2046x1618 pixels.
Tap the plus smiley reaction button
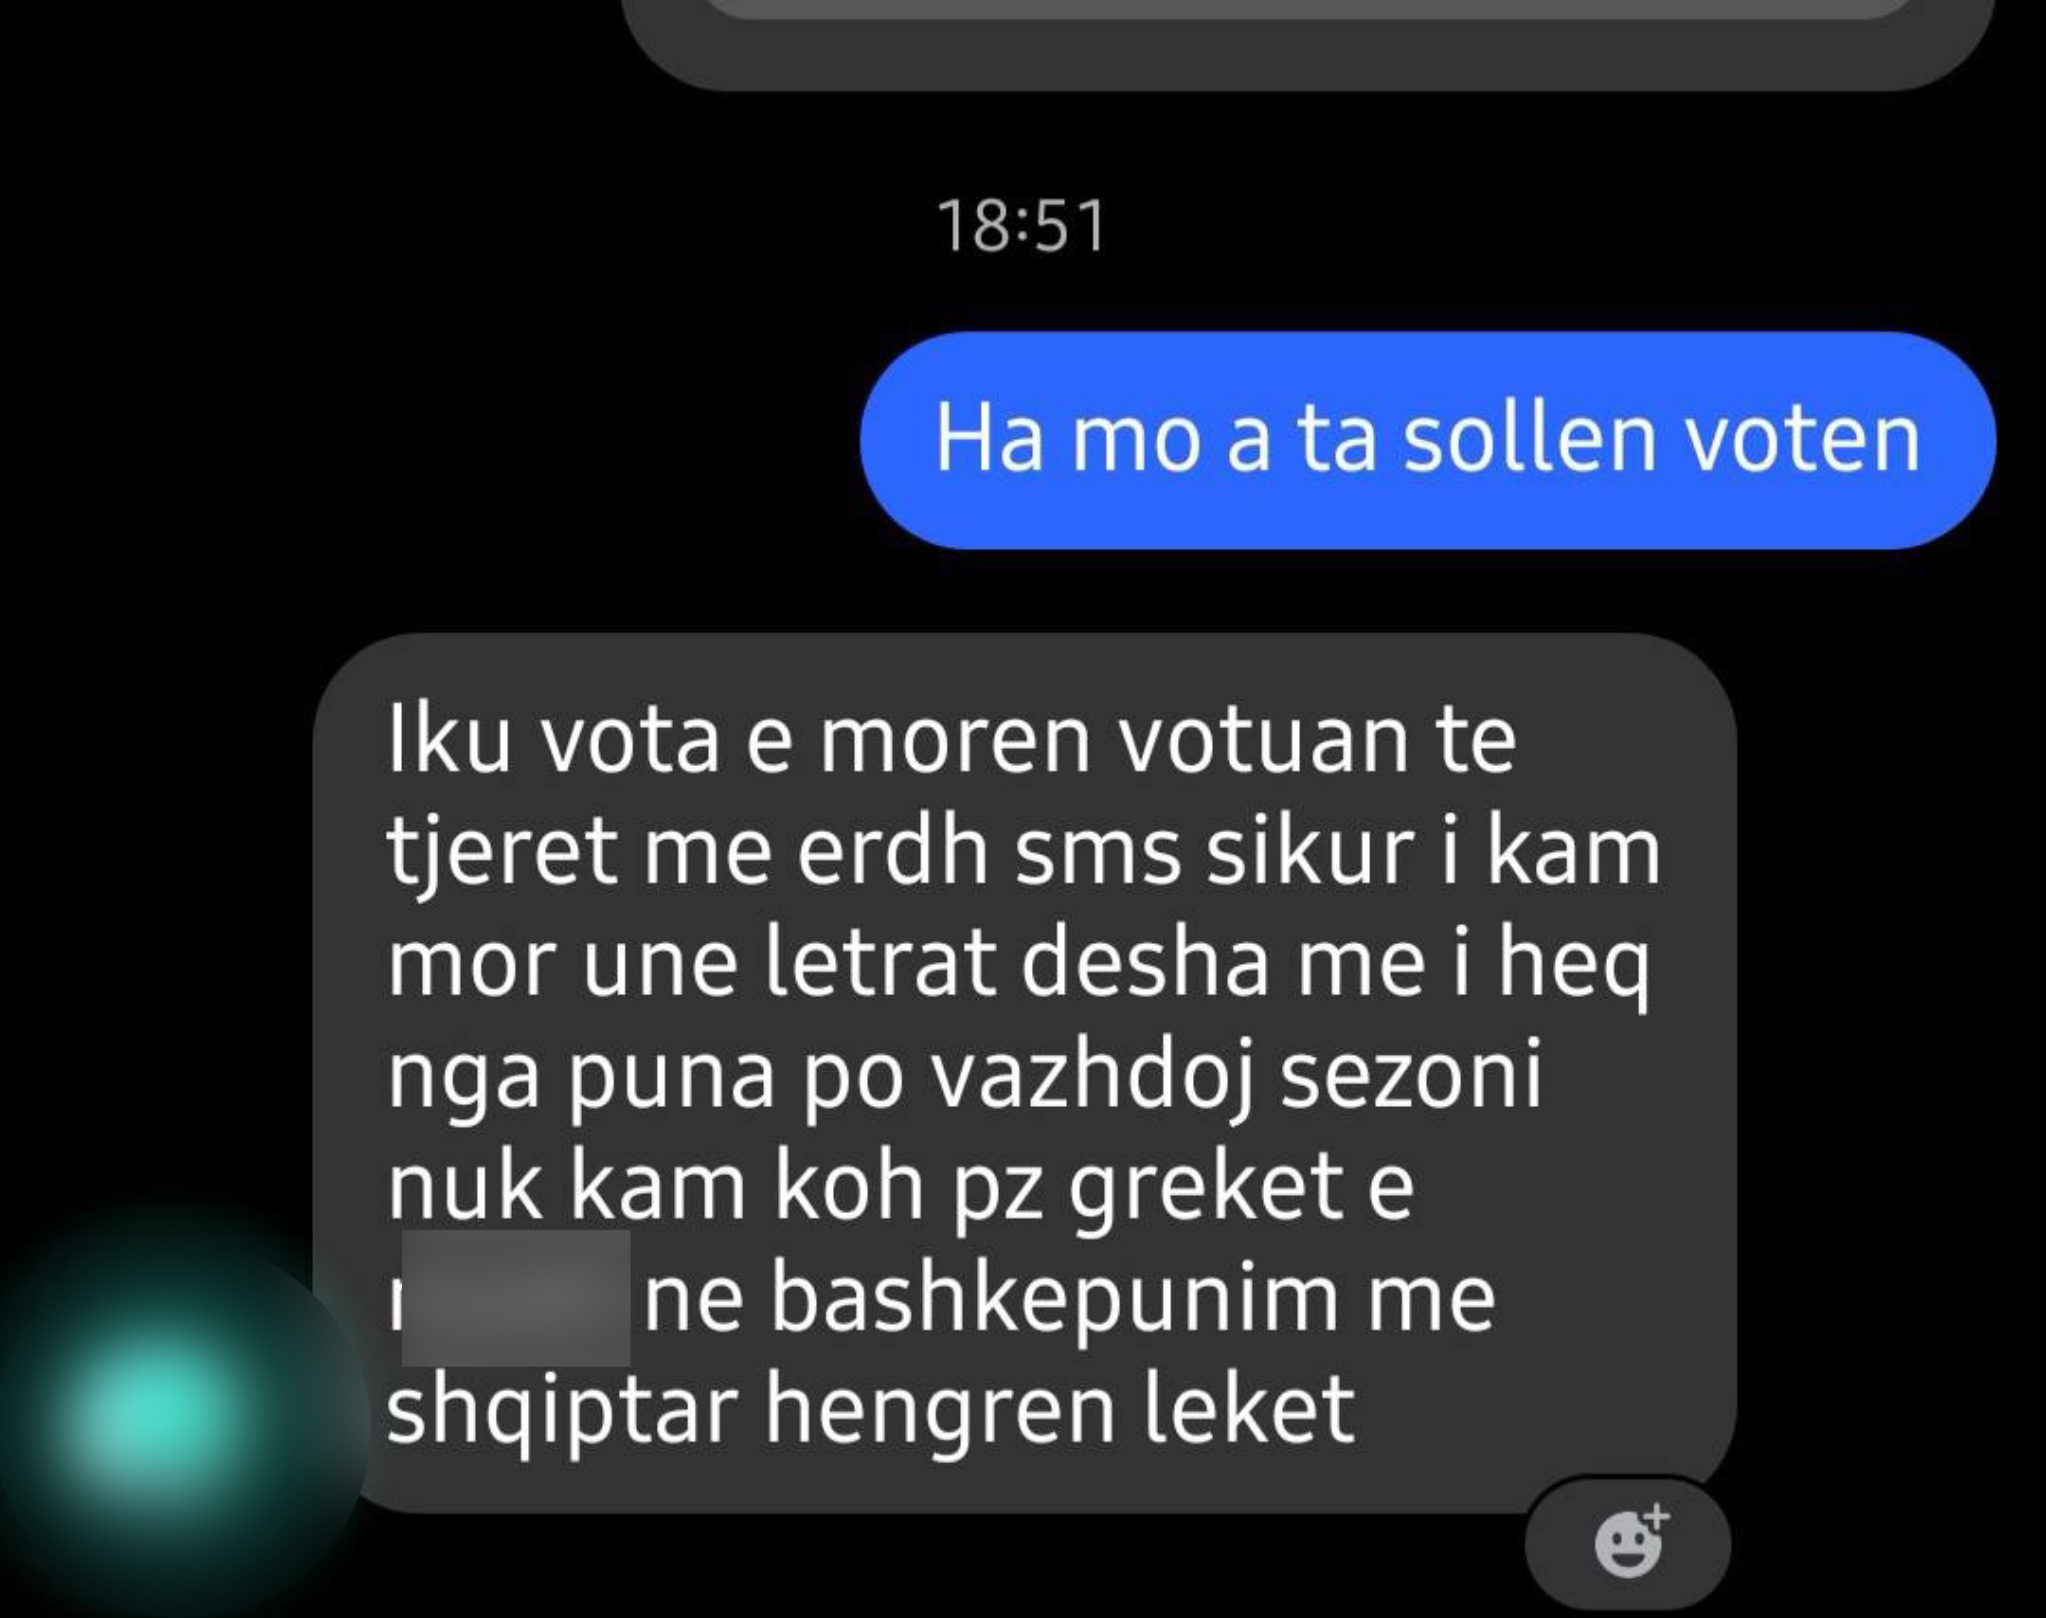click(x=1628, y=1545)
